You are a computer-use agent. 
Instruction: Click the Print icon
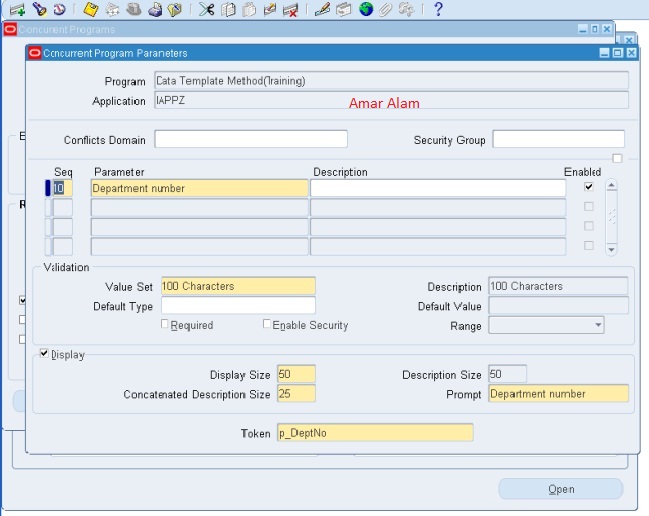(155, 10)
